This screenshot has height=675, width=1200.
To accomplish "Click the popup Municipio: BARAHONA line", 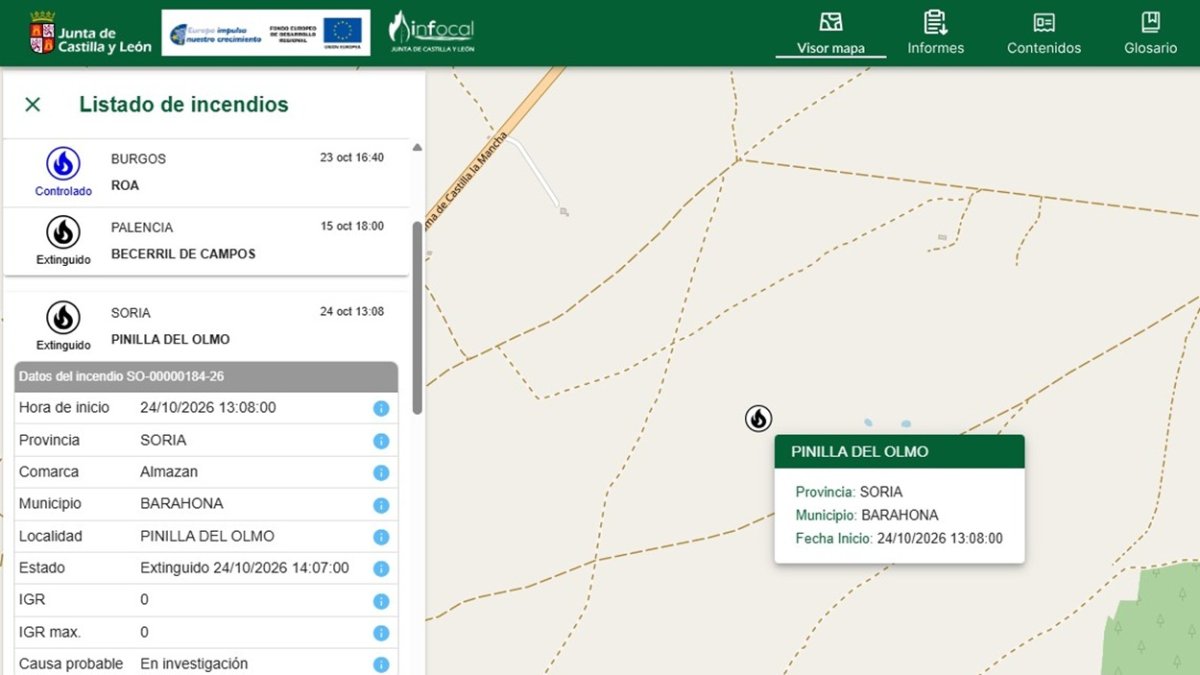I will point(867,515).
